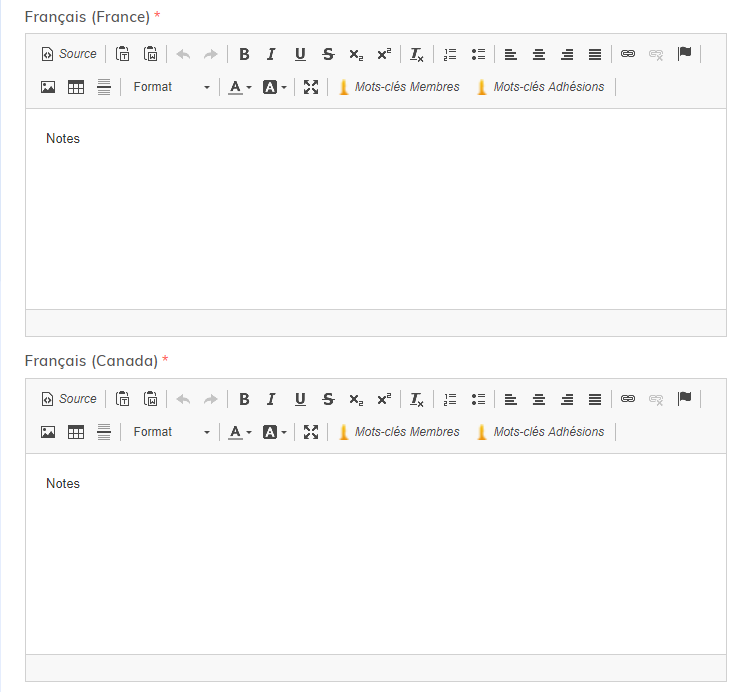The height and width of the screenshot is (692, 754).
Task: Insert anchor flag in Canada editor
Action: tap(684, 399)
